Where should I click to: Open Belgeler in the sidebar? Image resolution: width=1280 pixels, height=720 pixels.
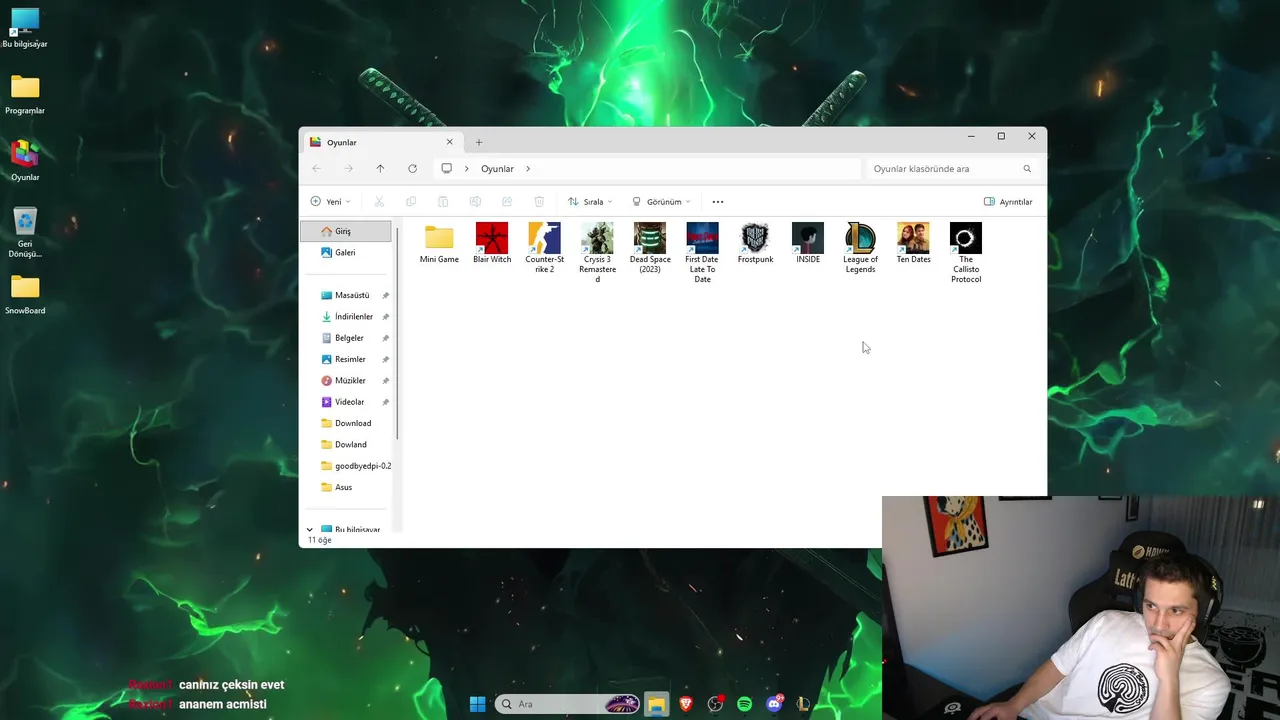(x=346, y=338)
